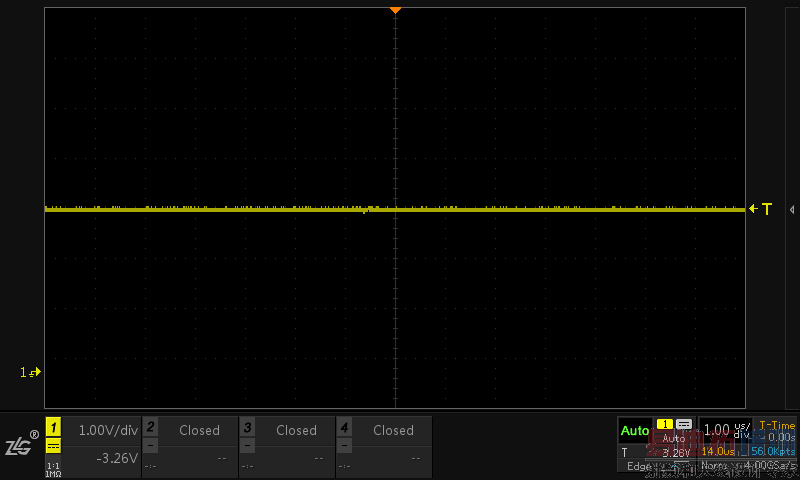Click the trigger coupling icon beside source badge
This screenshot has width=800, height=480.
pos(684,424)
